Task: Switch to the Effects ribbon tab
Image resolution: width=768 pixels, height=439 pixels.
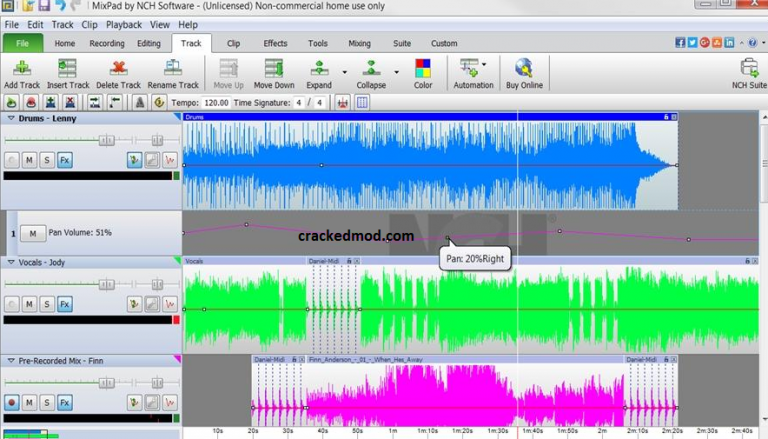Action: coord(275,43)
